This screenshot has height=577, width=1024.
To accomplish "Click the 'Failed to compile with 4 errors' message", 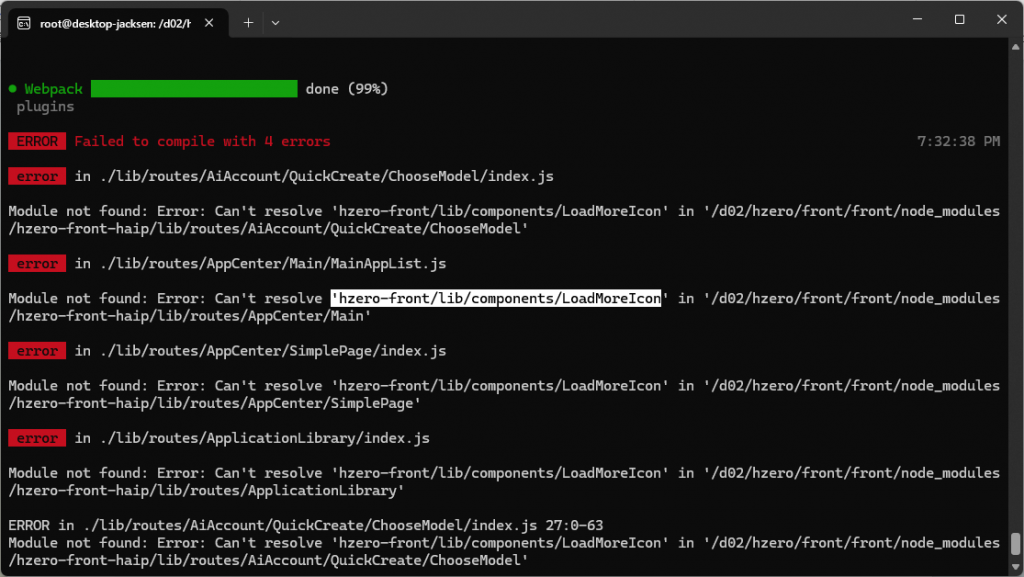I will click(202, 141).
